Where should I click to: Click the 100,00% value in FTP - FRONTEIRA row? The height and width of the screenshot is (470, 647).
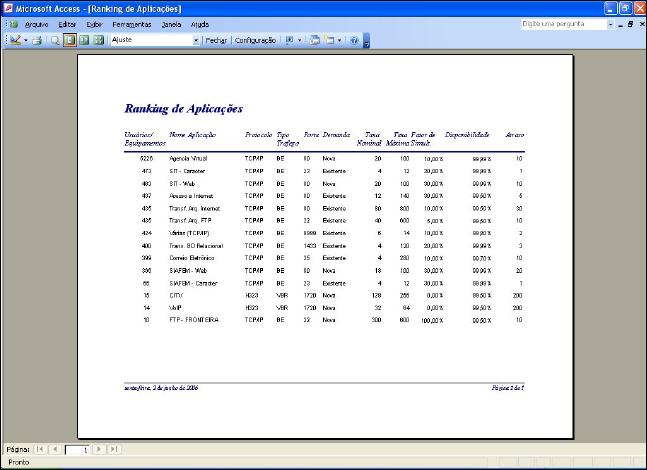(x=432, y=320)
